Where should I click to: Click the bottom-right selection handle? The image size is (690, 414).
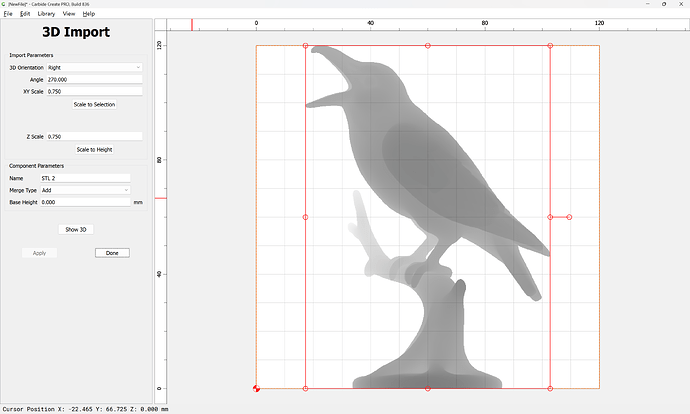coord(550,388)
